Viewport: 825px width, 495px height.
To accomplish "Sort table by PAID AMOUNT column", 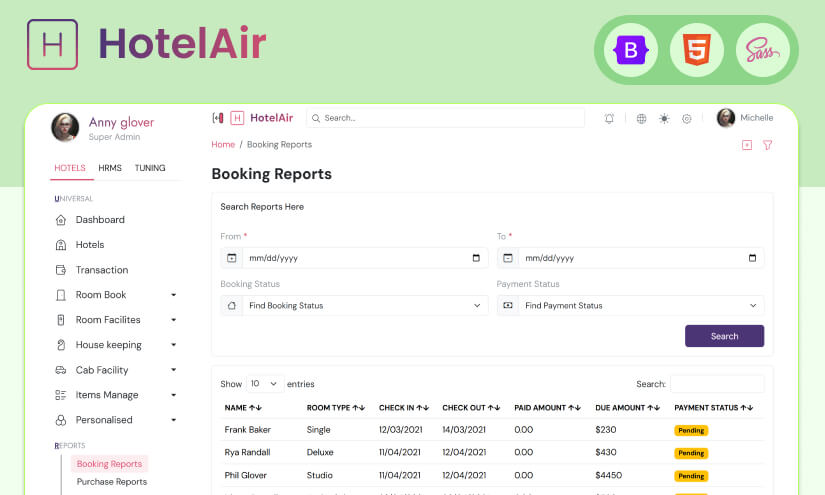I will tap(547, 408).
